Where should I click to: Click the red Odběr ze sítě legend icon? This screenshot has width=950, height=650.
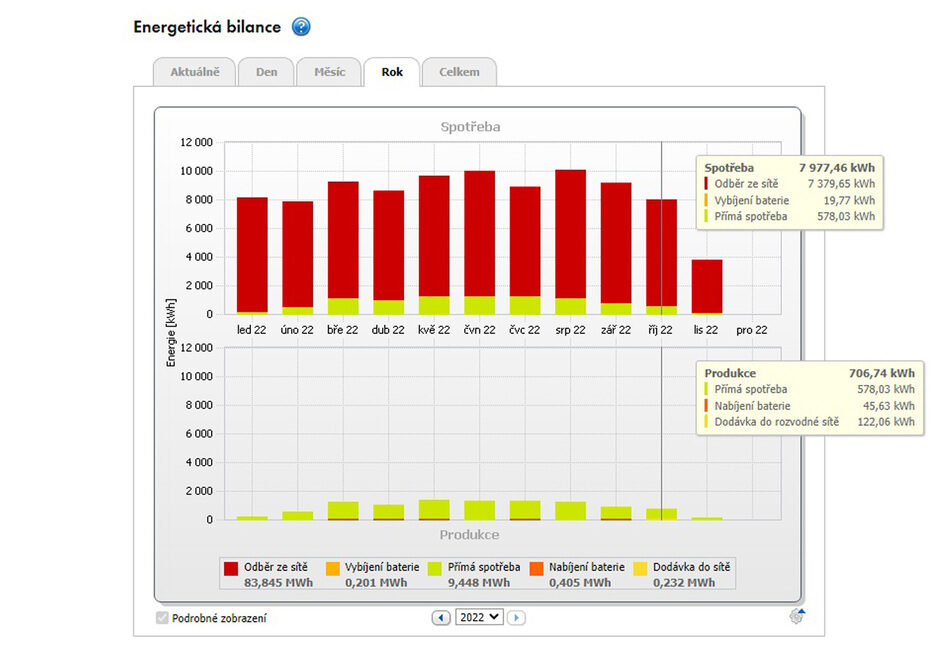coord(231,568)
